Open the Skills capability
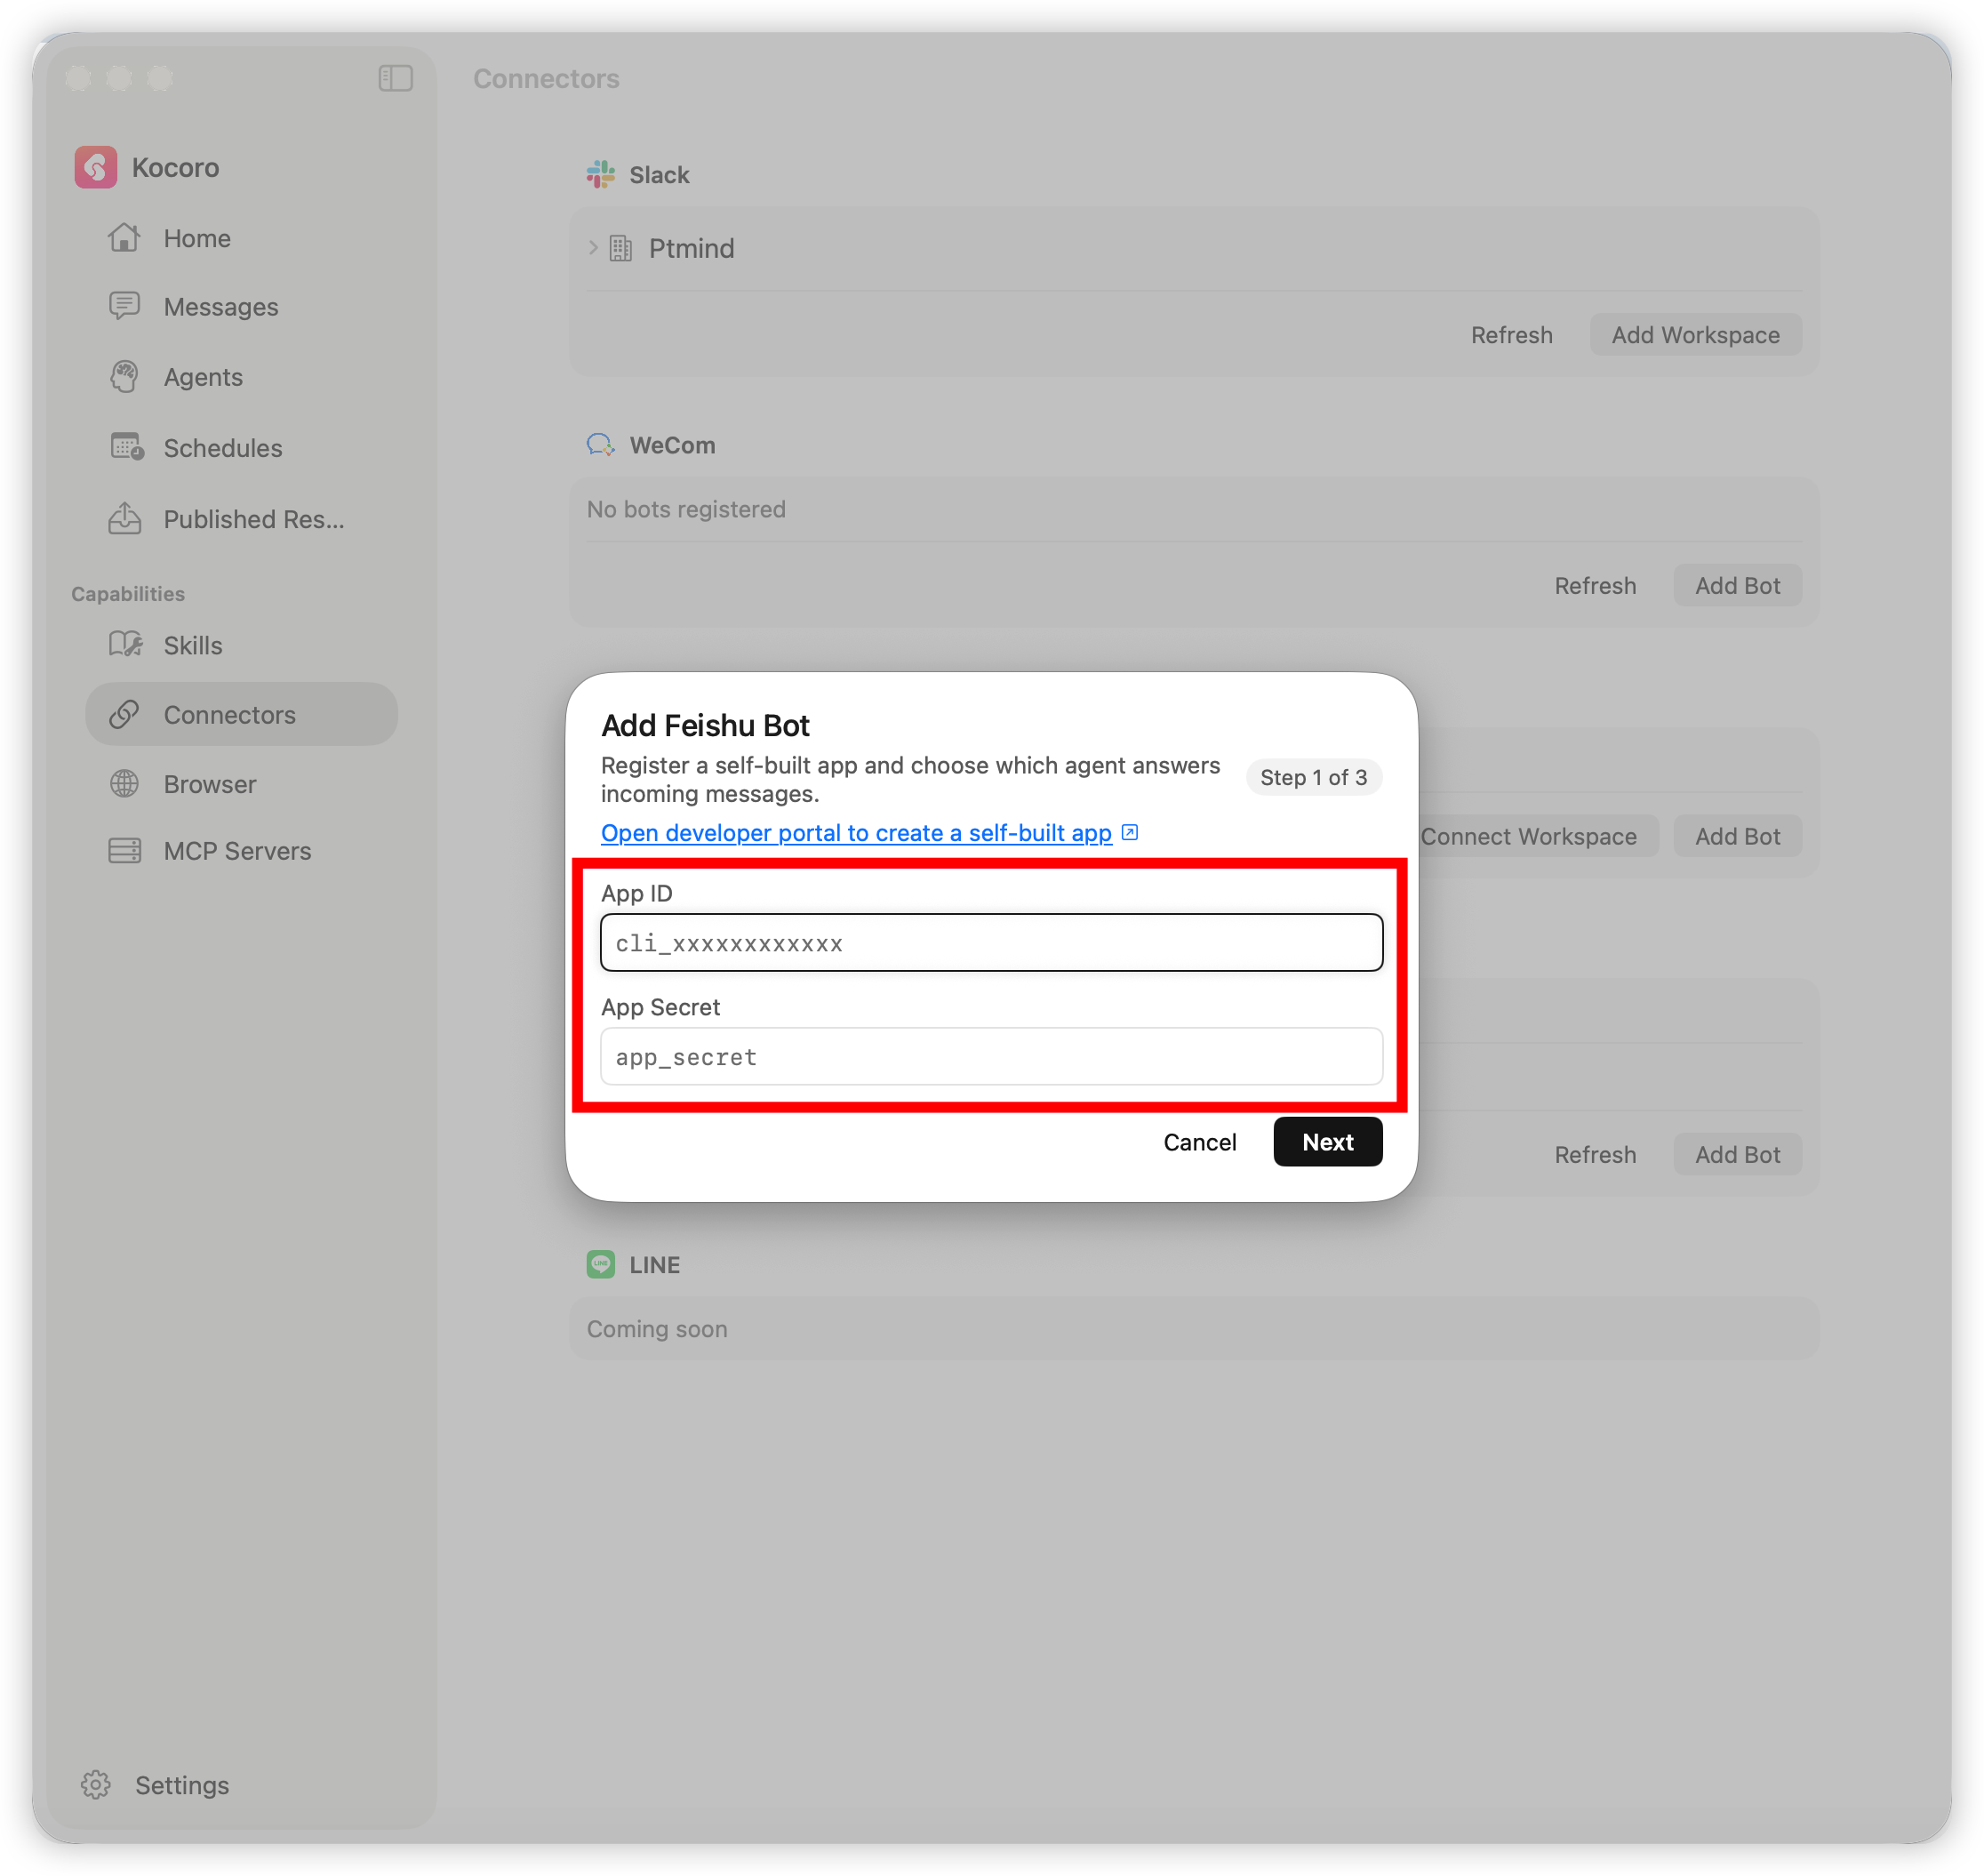Viewport: 1984px width, 1876px height. [x=242, y=645]
